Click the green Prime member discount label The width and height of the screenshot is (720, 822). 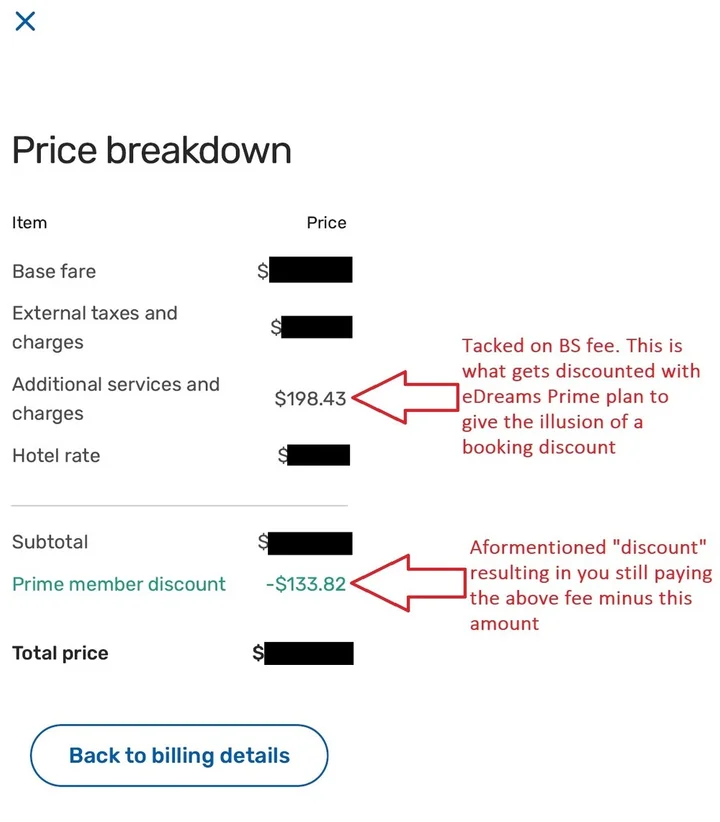click(x=119, y=584)
